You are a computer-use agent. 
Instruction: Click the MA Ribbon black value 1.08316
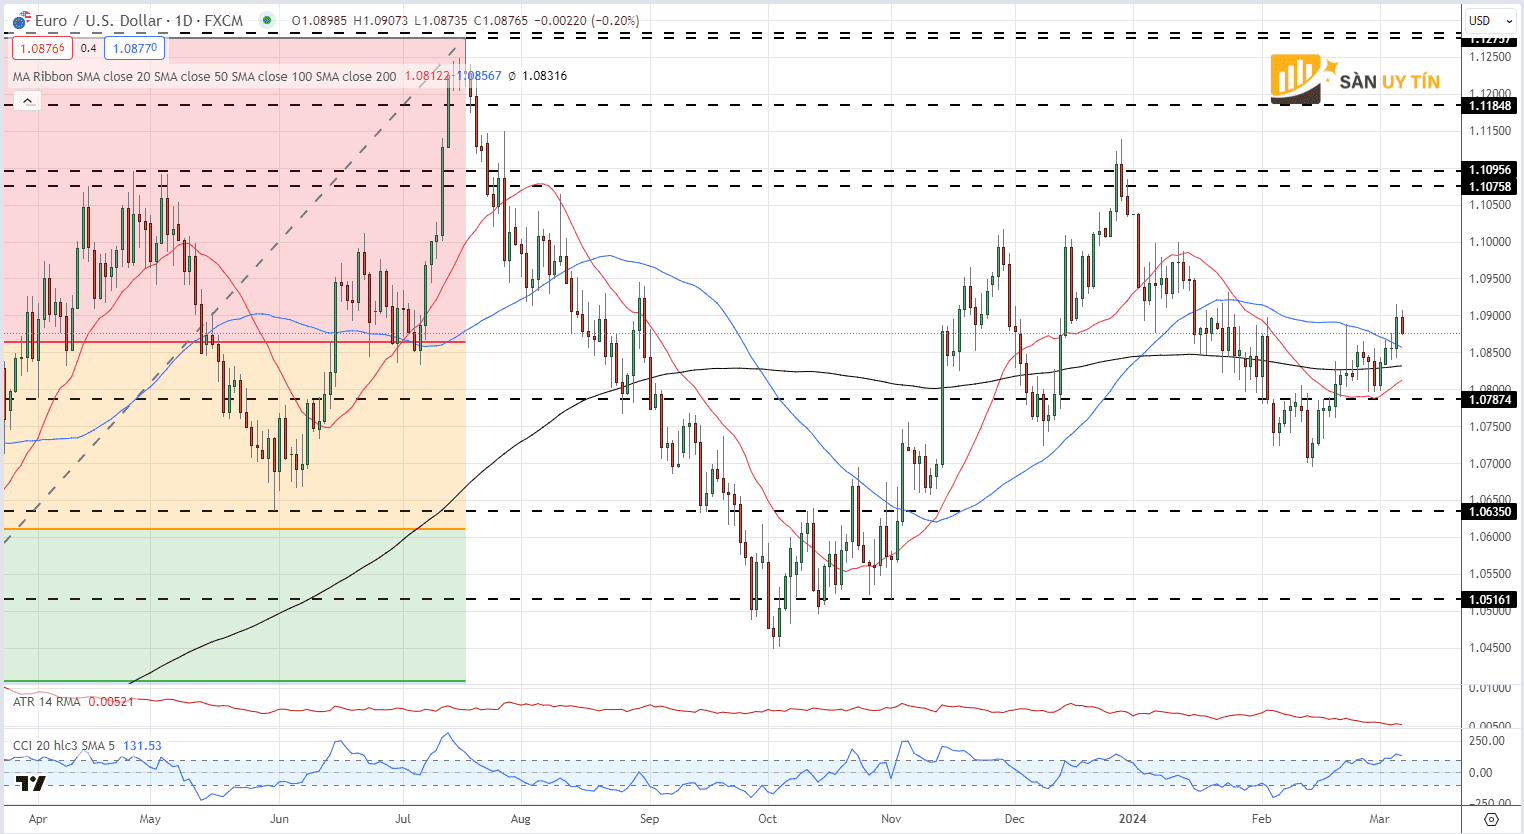coord(544,76)
